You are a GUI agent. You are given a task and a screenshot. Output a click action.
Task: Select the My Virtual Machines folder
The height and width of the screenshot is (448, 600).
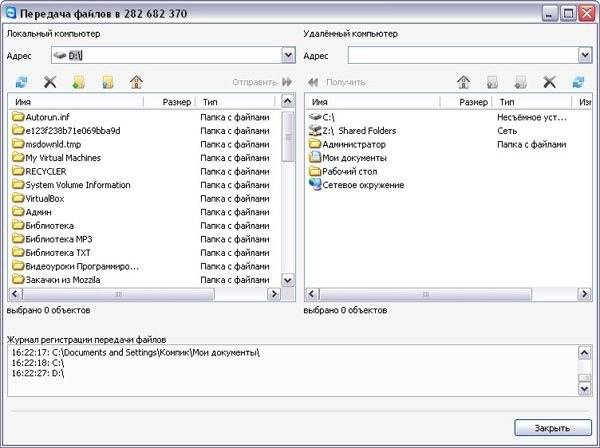click(x=56, y=158)
